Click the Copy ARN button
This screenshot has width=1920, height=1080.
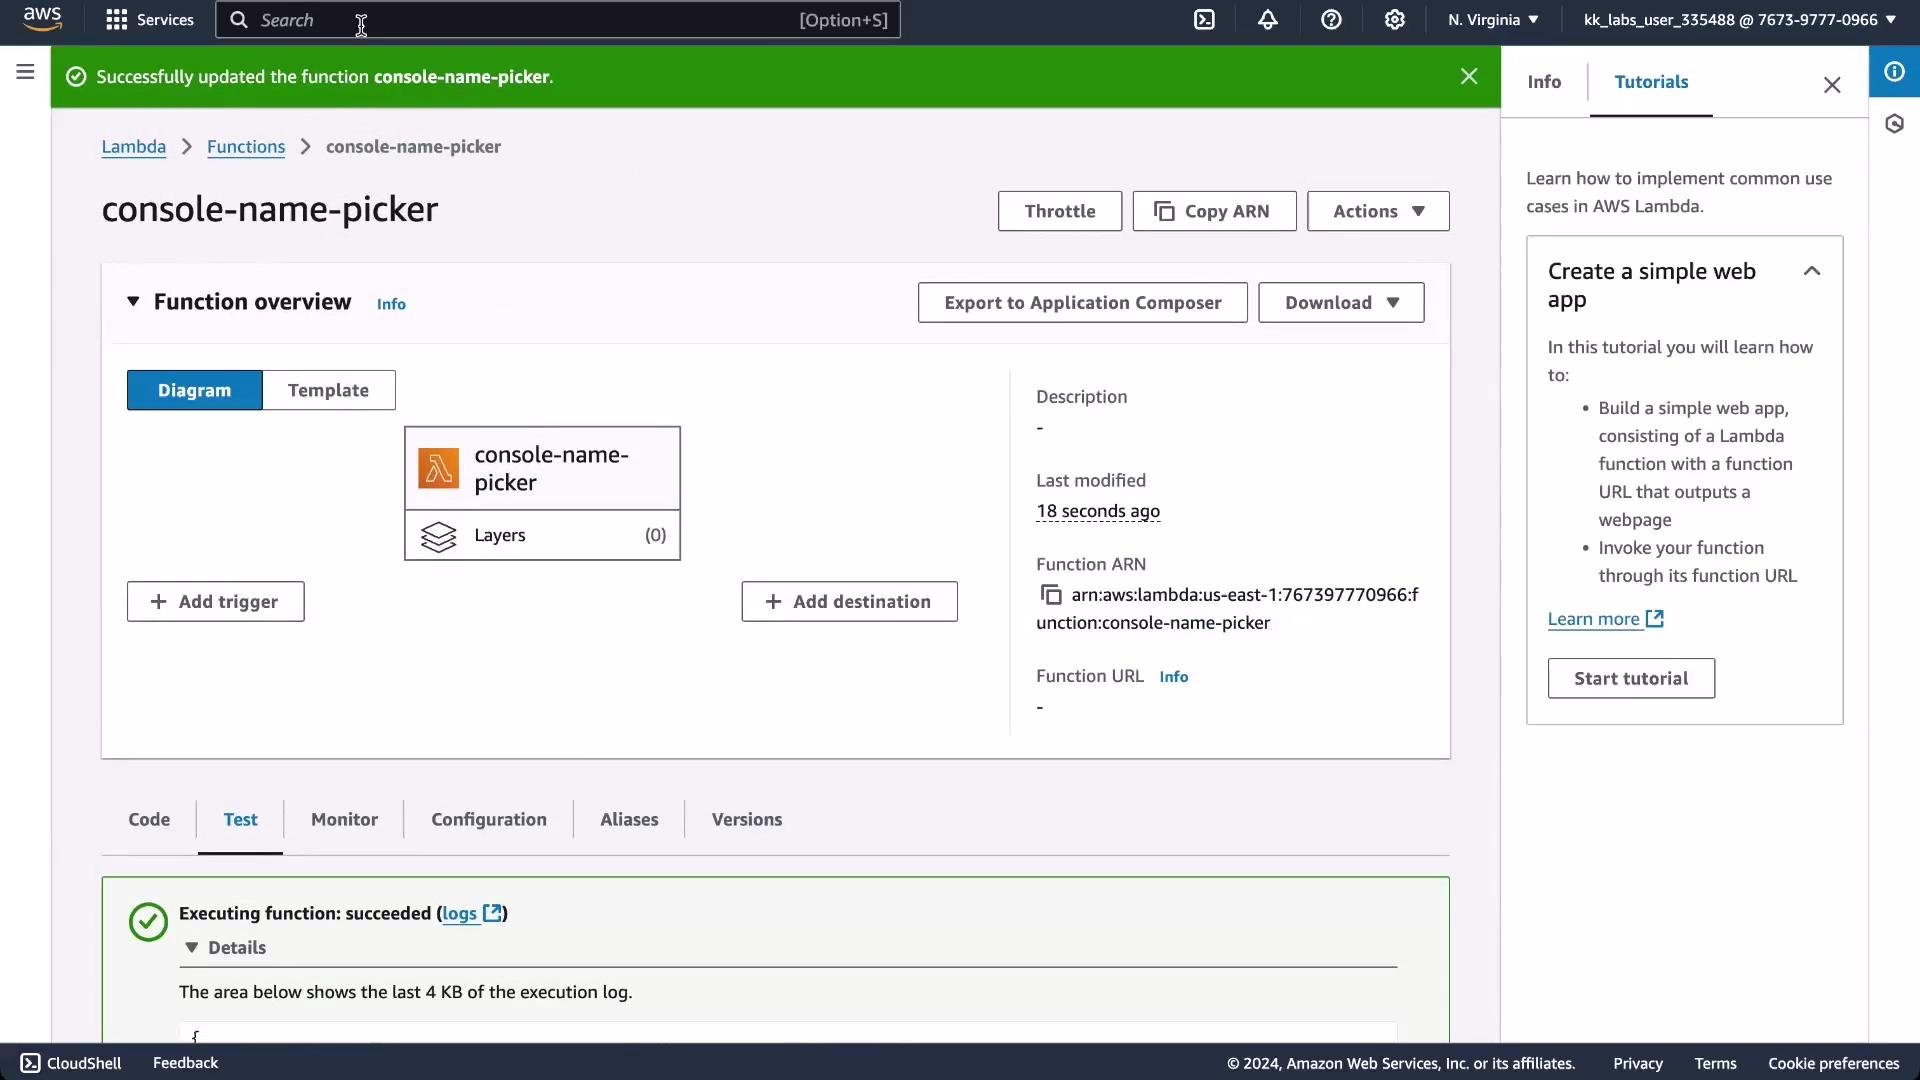pos(1214,211)
